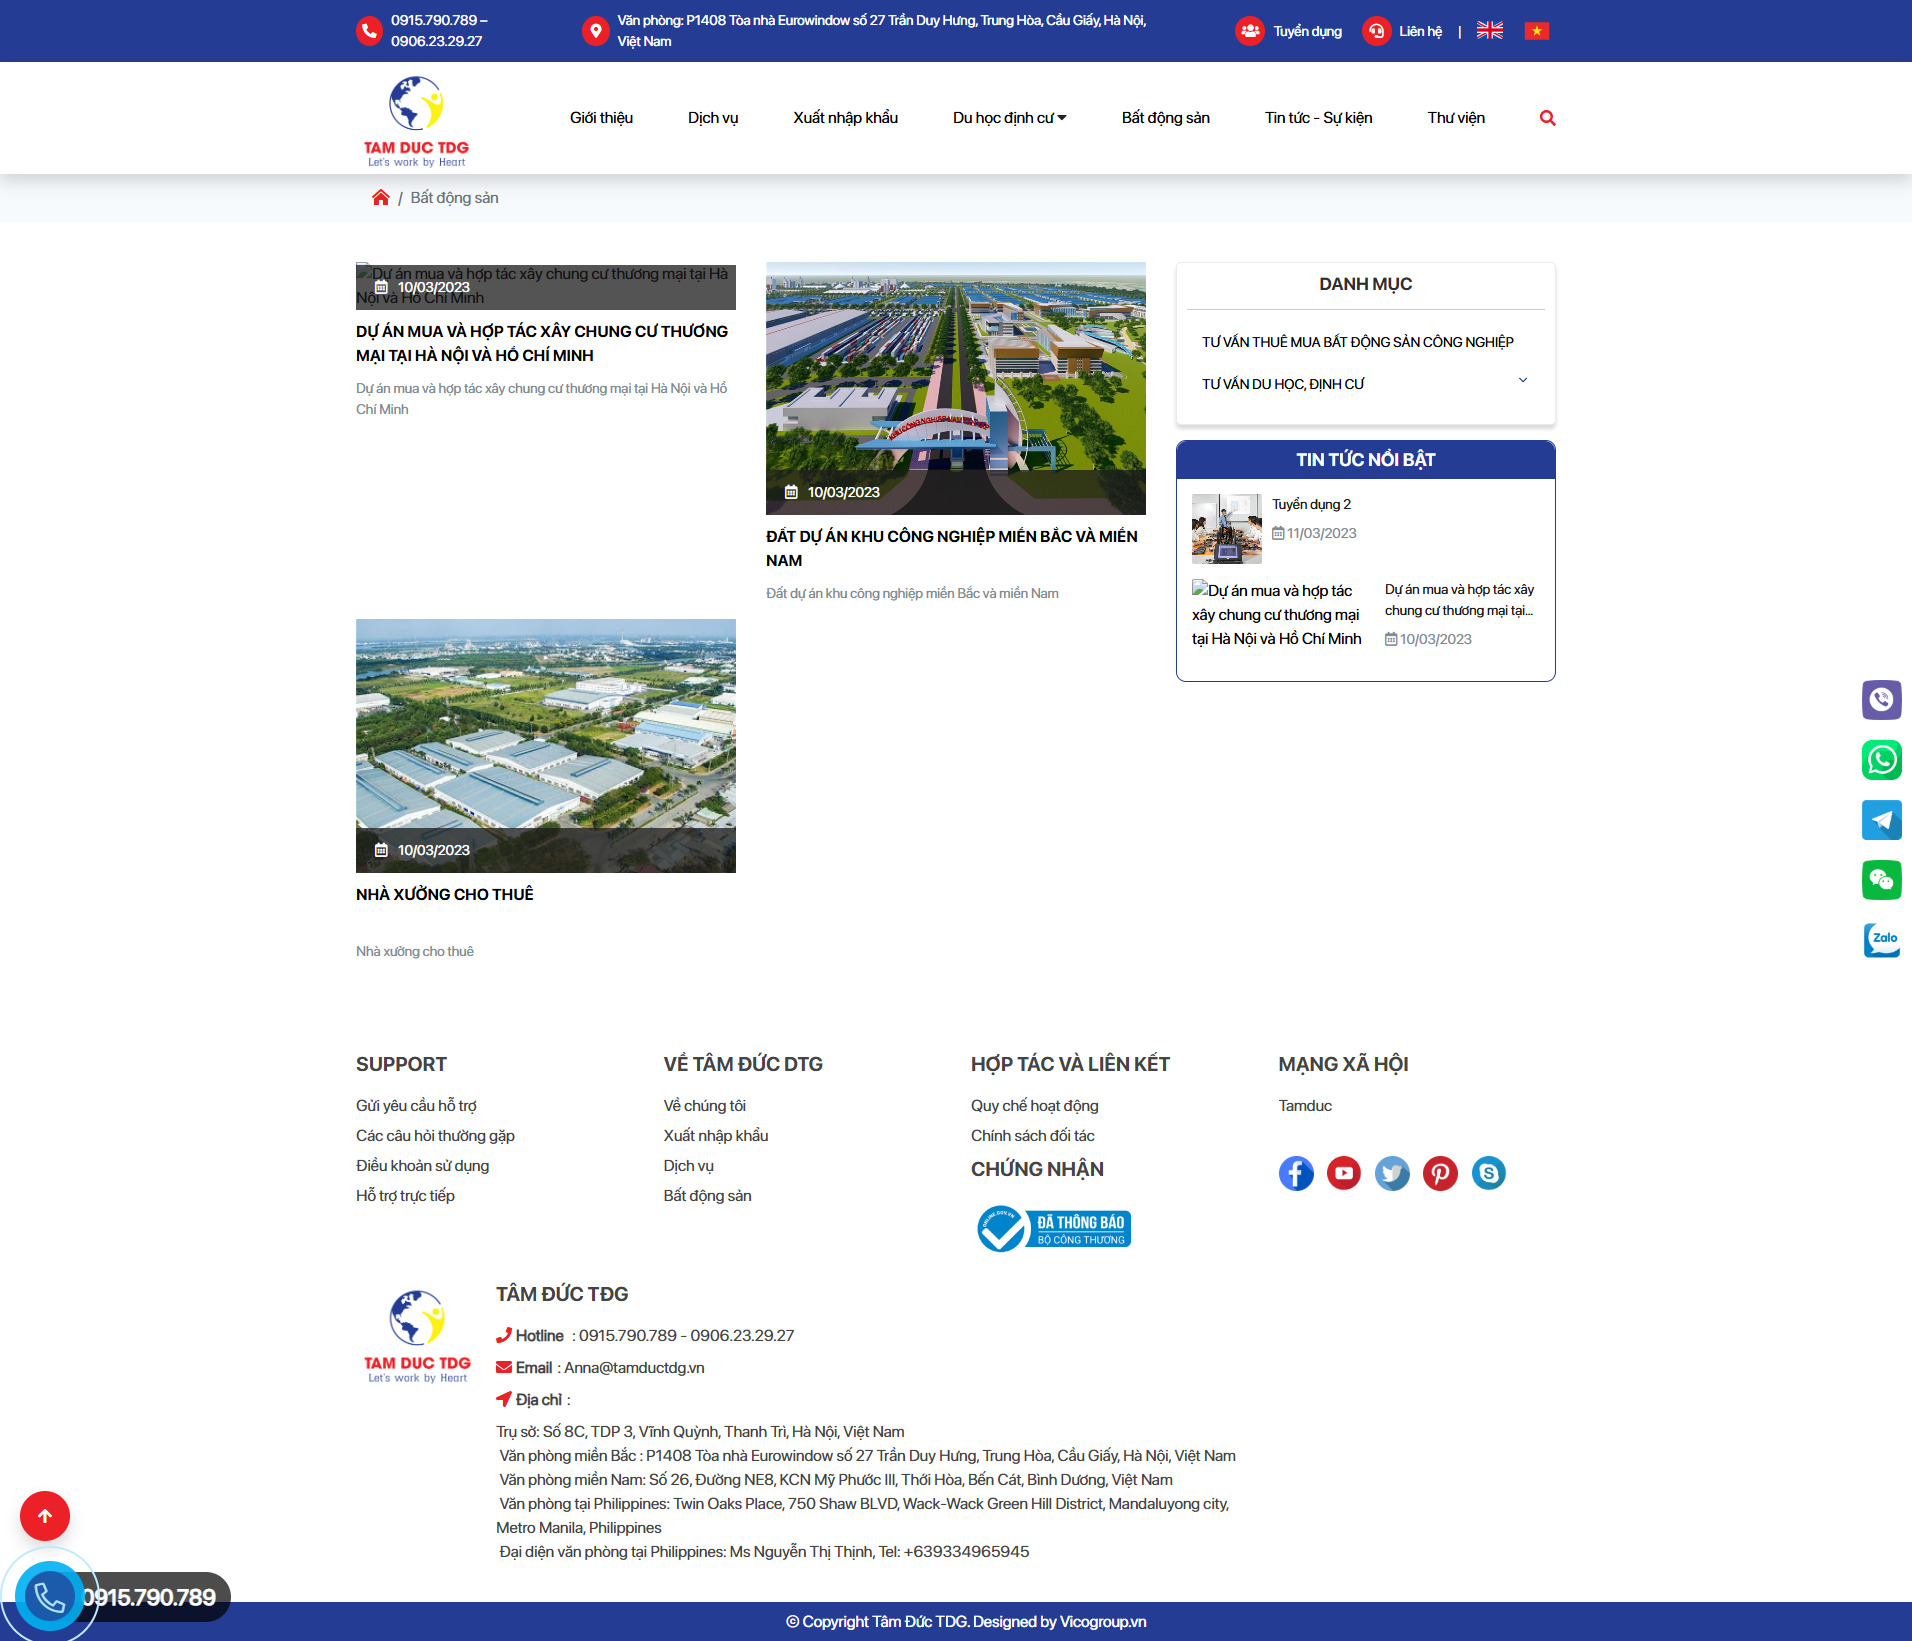This screenshot has height=1641, width=1912.
Task: Visit the Facebook page icon in footer
Action: (x=1295, y=1173)
